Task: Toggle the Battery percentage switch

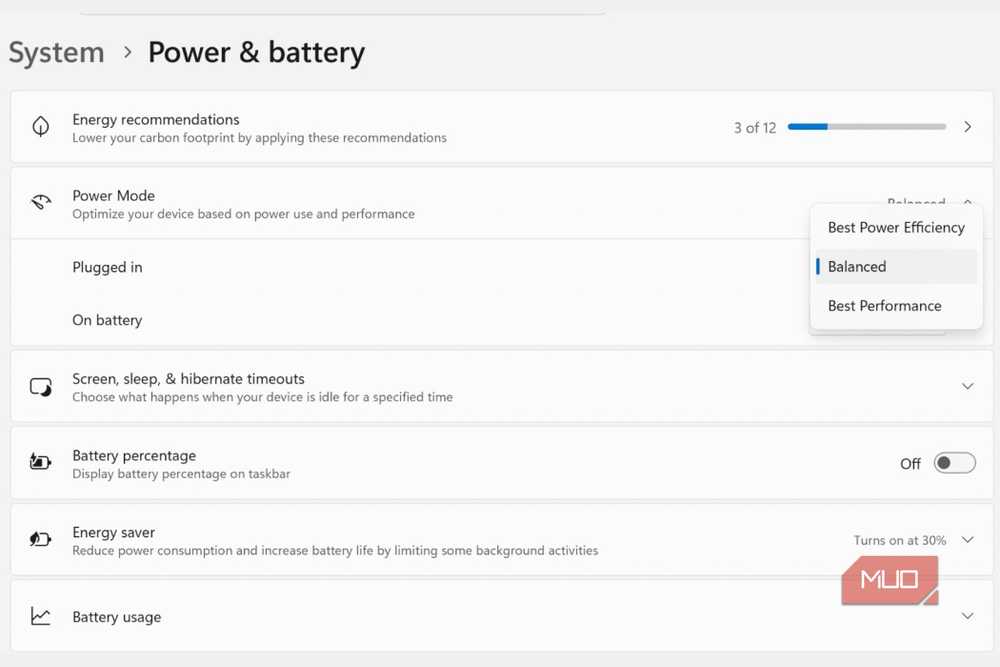Action: tap(955, 463)
